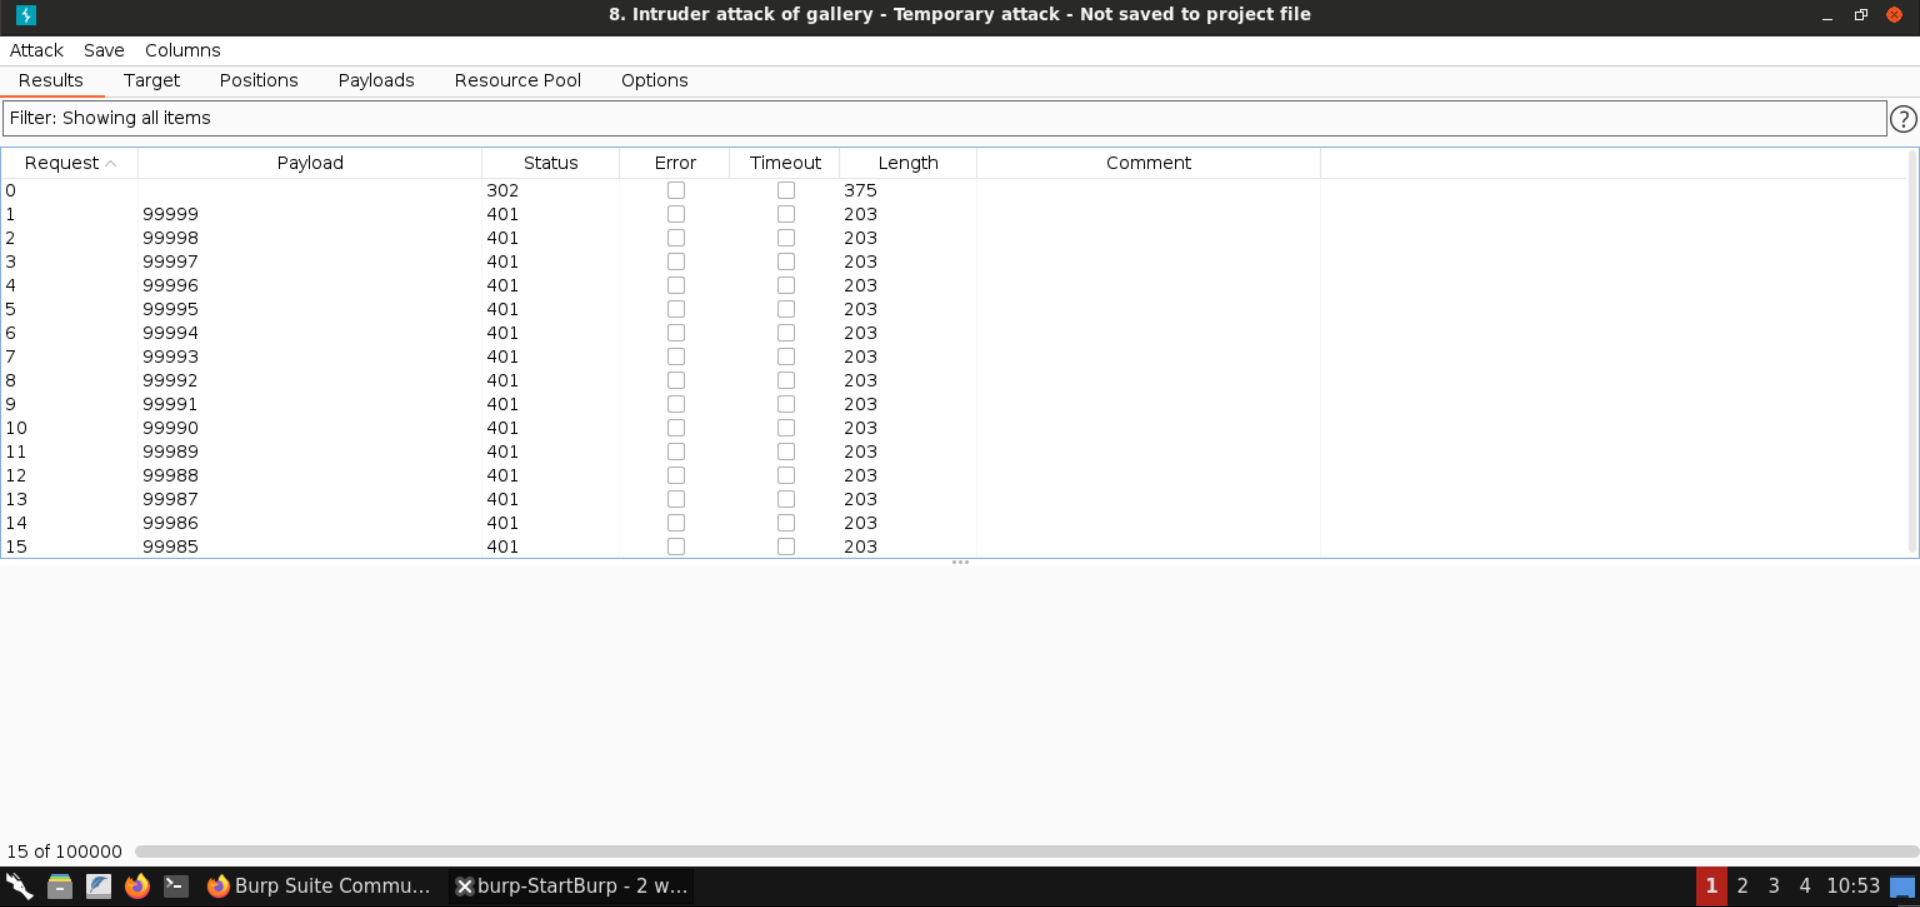
Task: Click the filter help question mark icon
Action: [1903, 119]
